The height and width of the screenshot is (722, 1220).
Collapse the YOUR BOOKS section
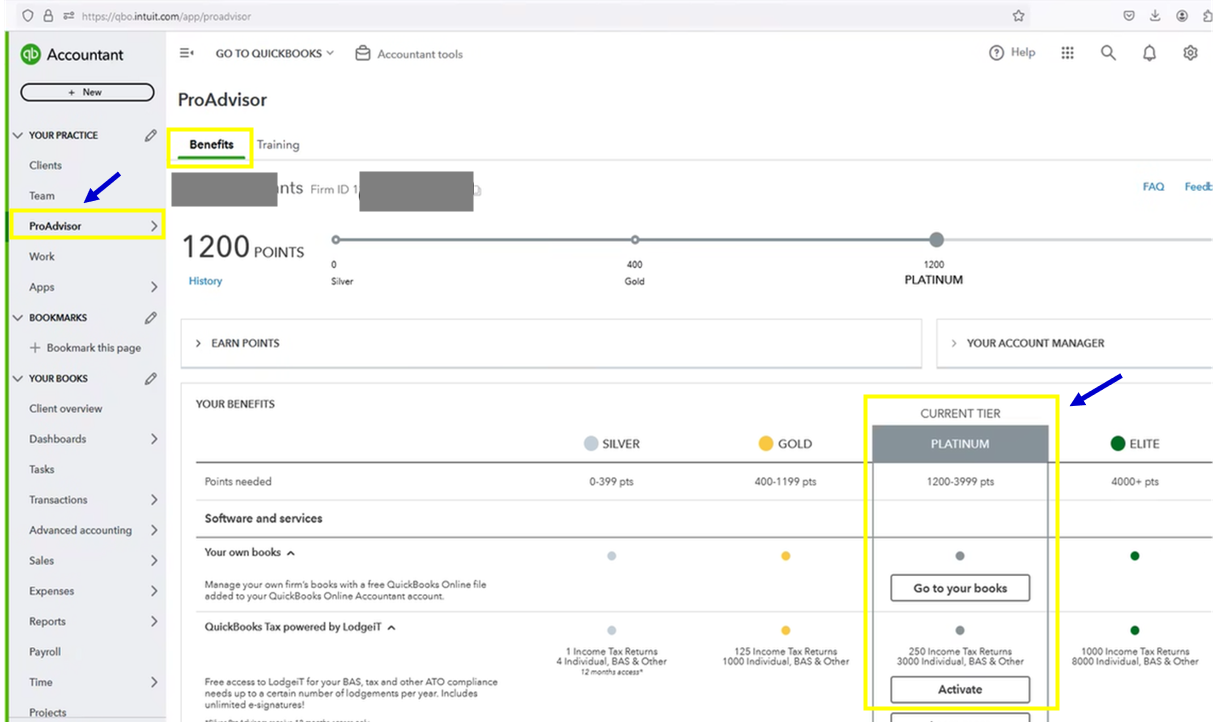pyautogui.click(x=18, y=379)
